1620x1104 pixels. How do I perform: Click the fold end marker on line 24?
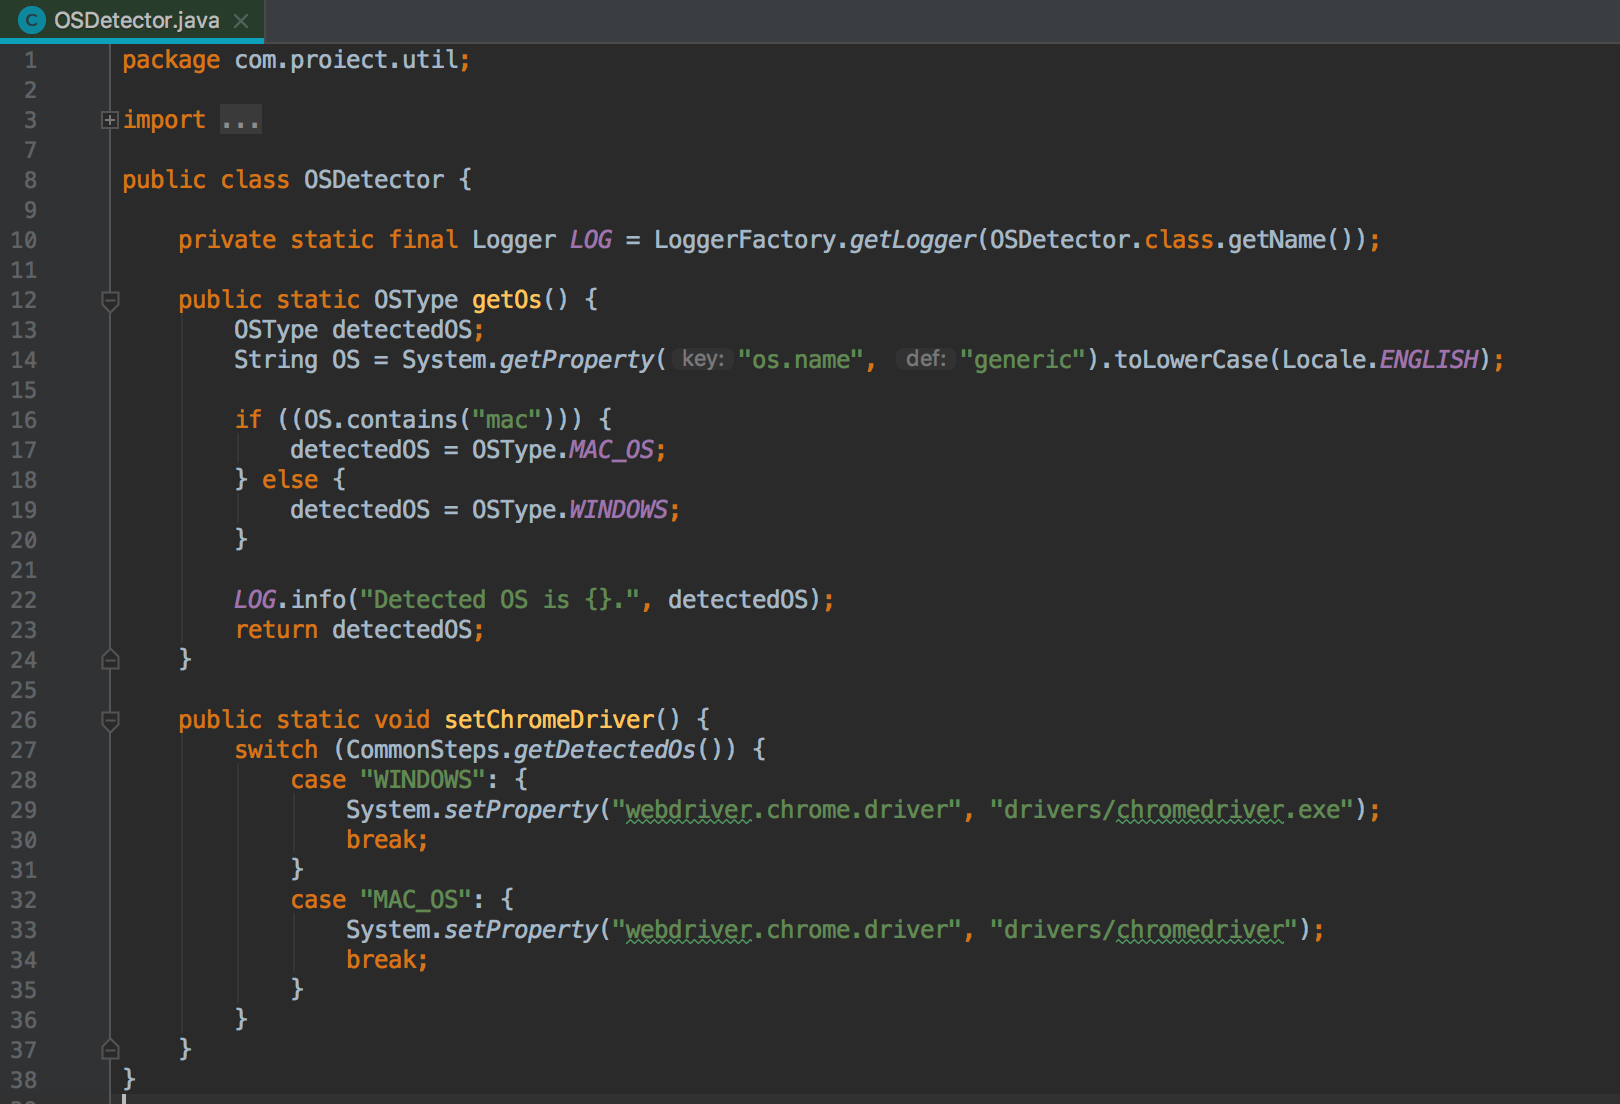tap(110, 660)
